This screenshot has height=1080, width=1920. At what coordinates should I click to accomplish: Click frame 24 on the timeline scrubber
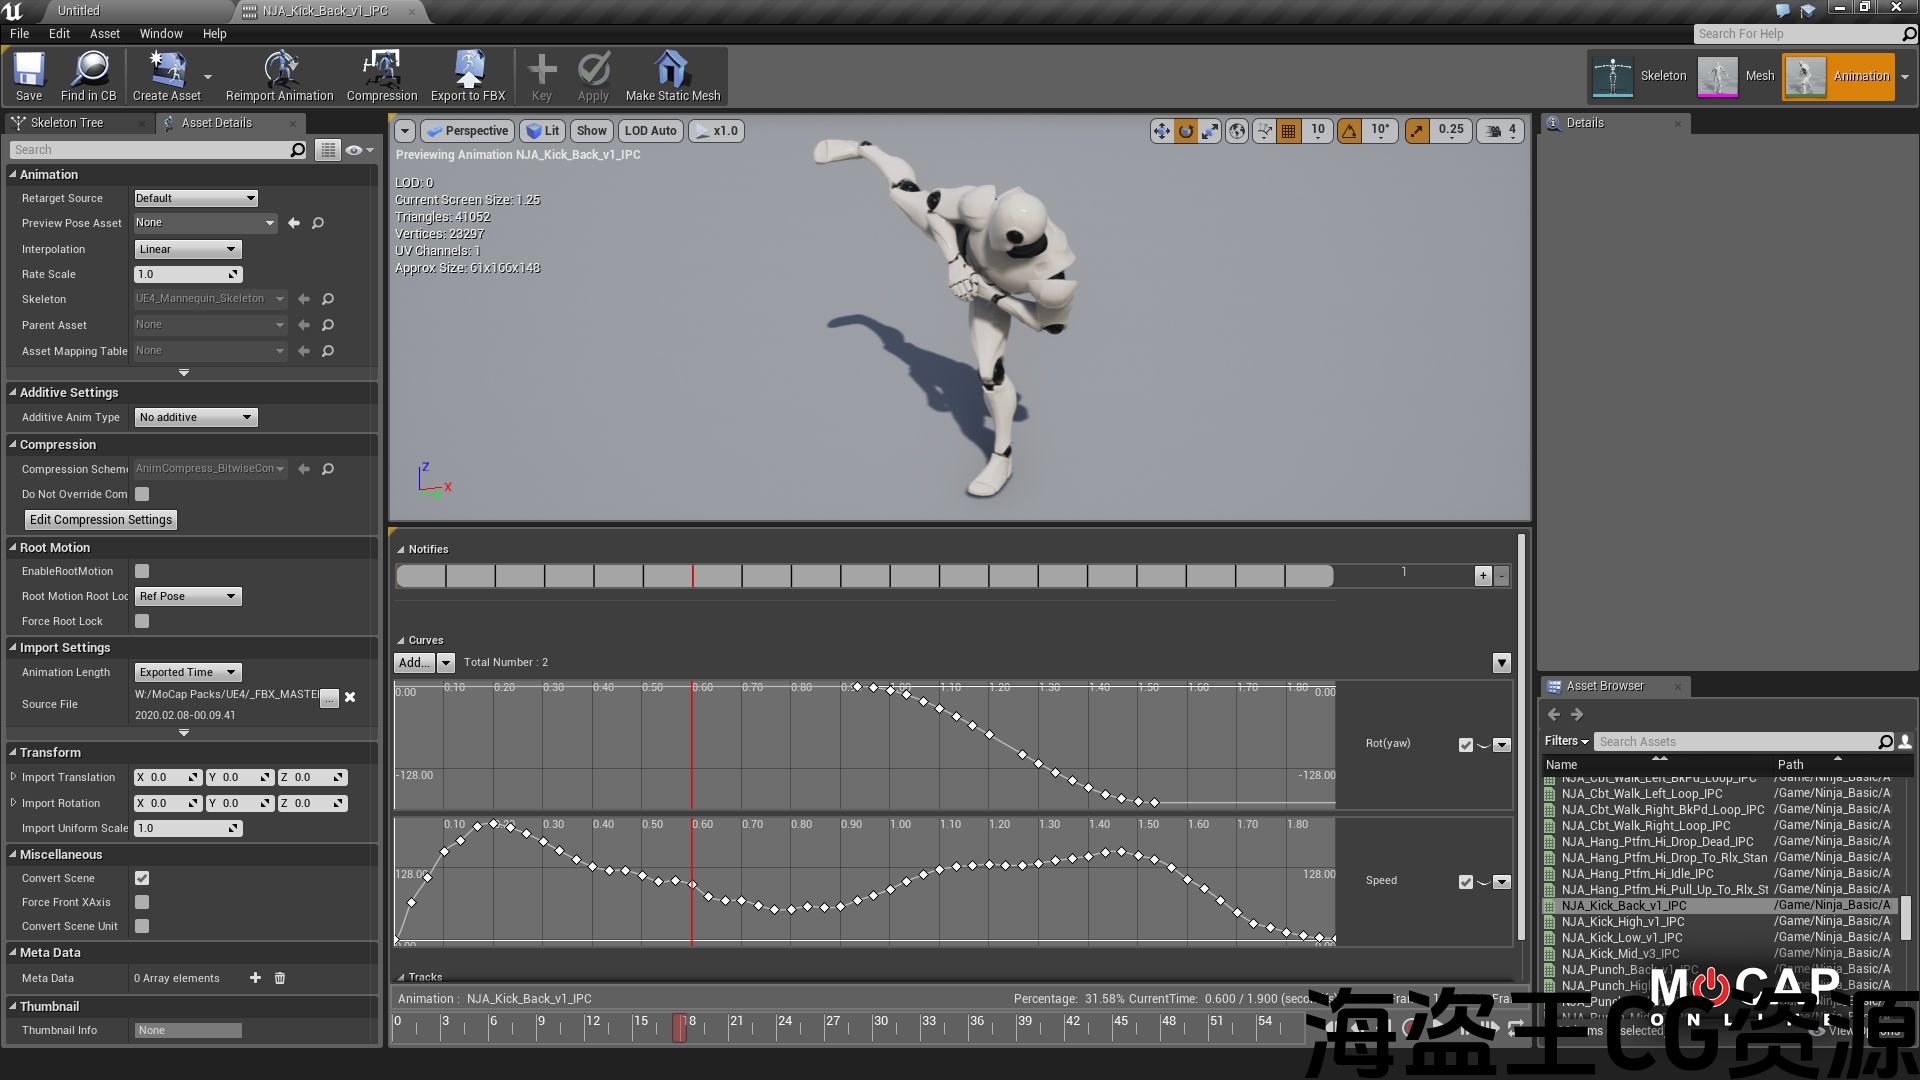click(x=779, y=1028)
